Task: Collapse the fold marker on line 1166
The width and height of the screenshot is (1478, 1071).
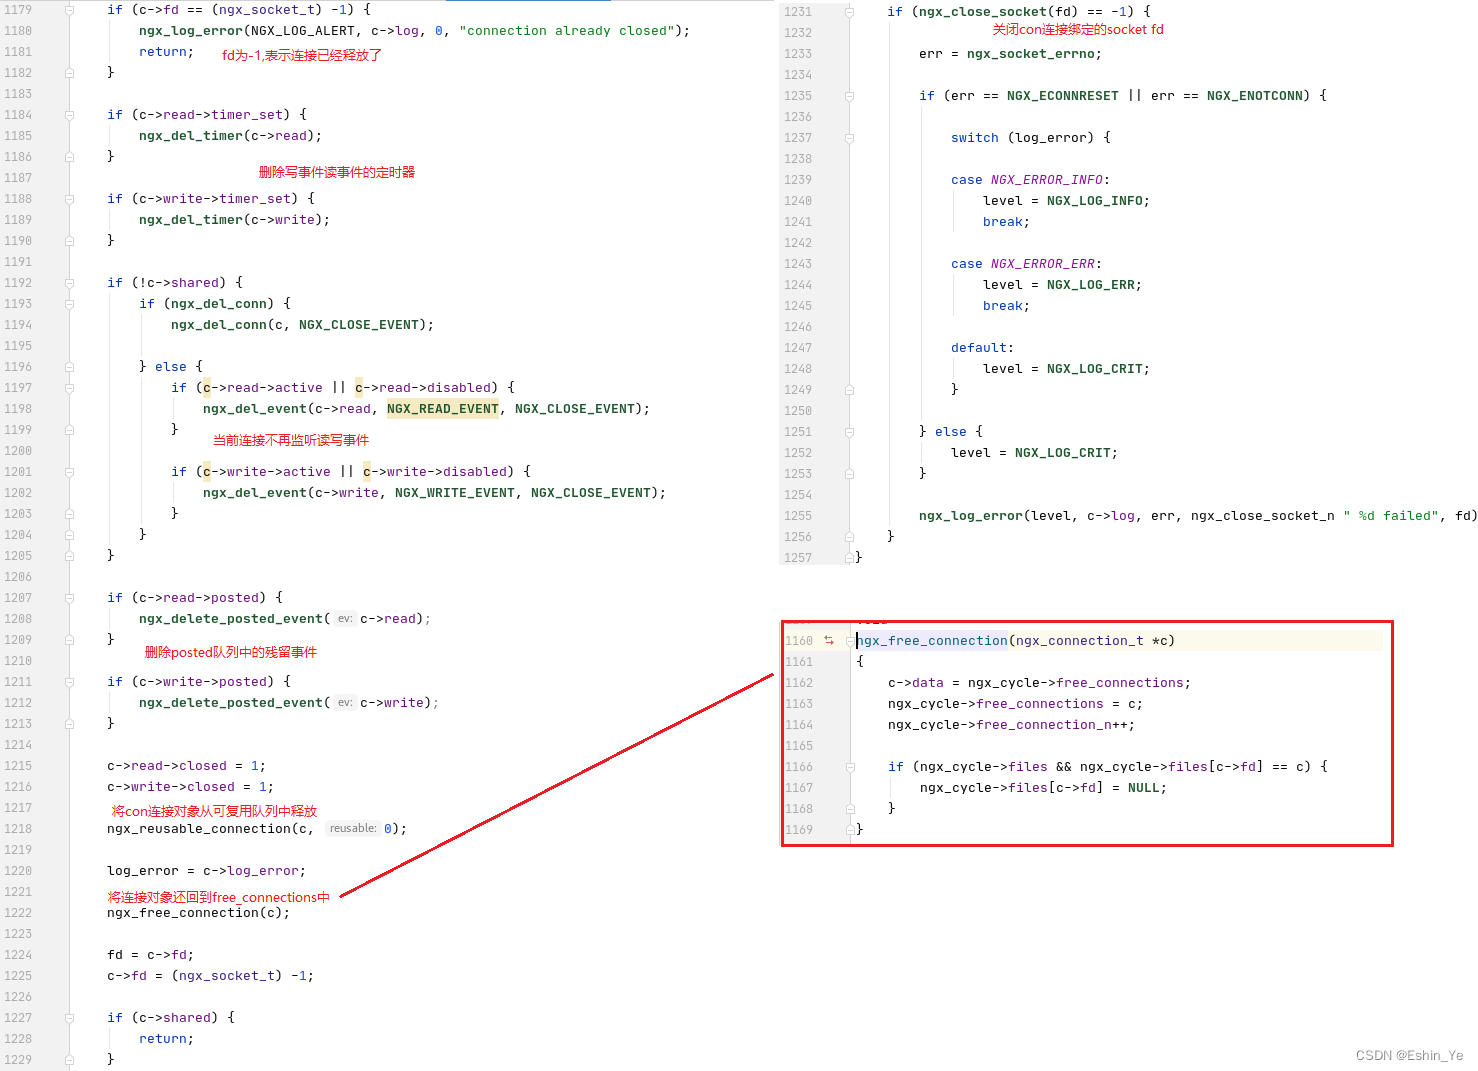Action: click(x=850, y=767)
